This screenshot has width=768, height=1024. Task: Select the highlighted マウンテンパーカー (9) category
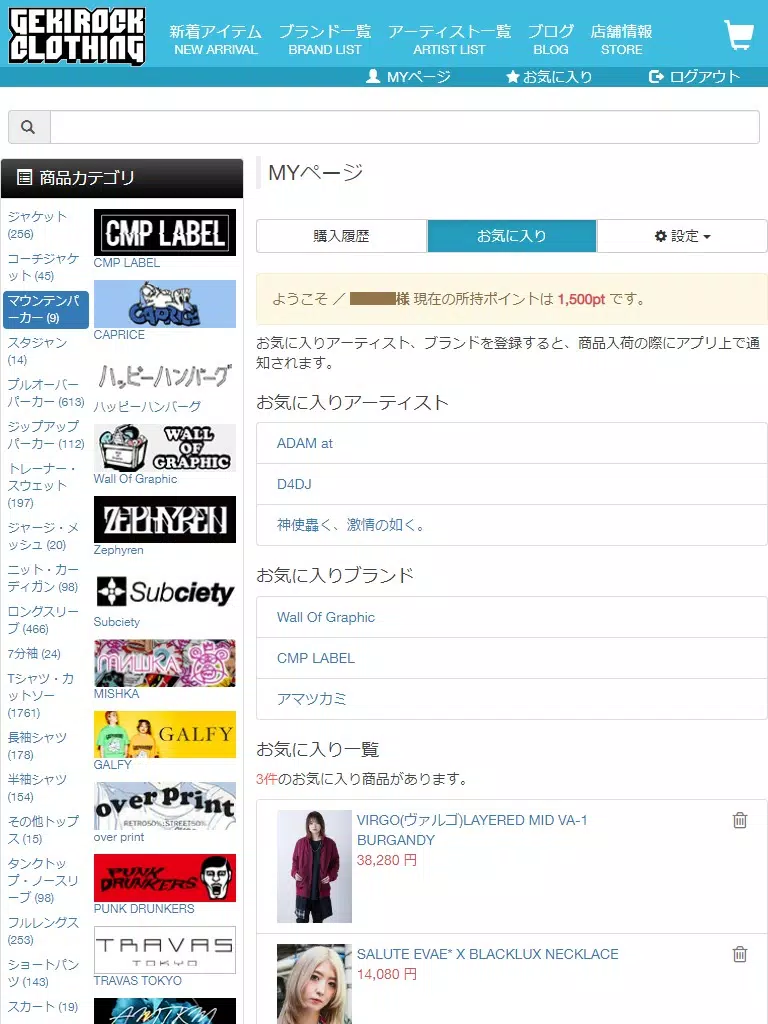46,309
